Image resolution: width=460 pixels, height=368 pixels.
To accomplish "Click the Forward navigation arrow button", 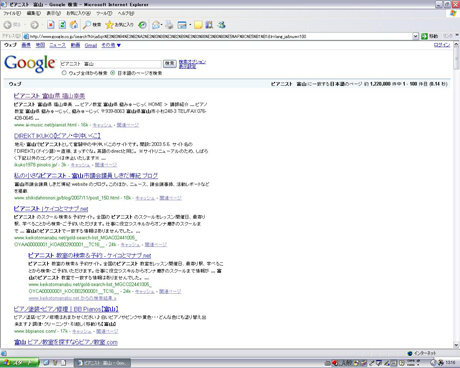I will point(34,25).
